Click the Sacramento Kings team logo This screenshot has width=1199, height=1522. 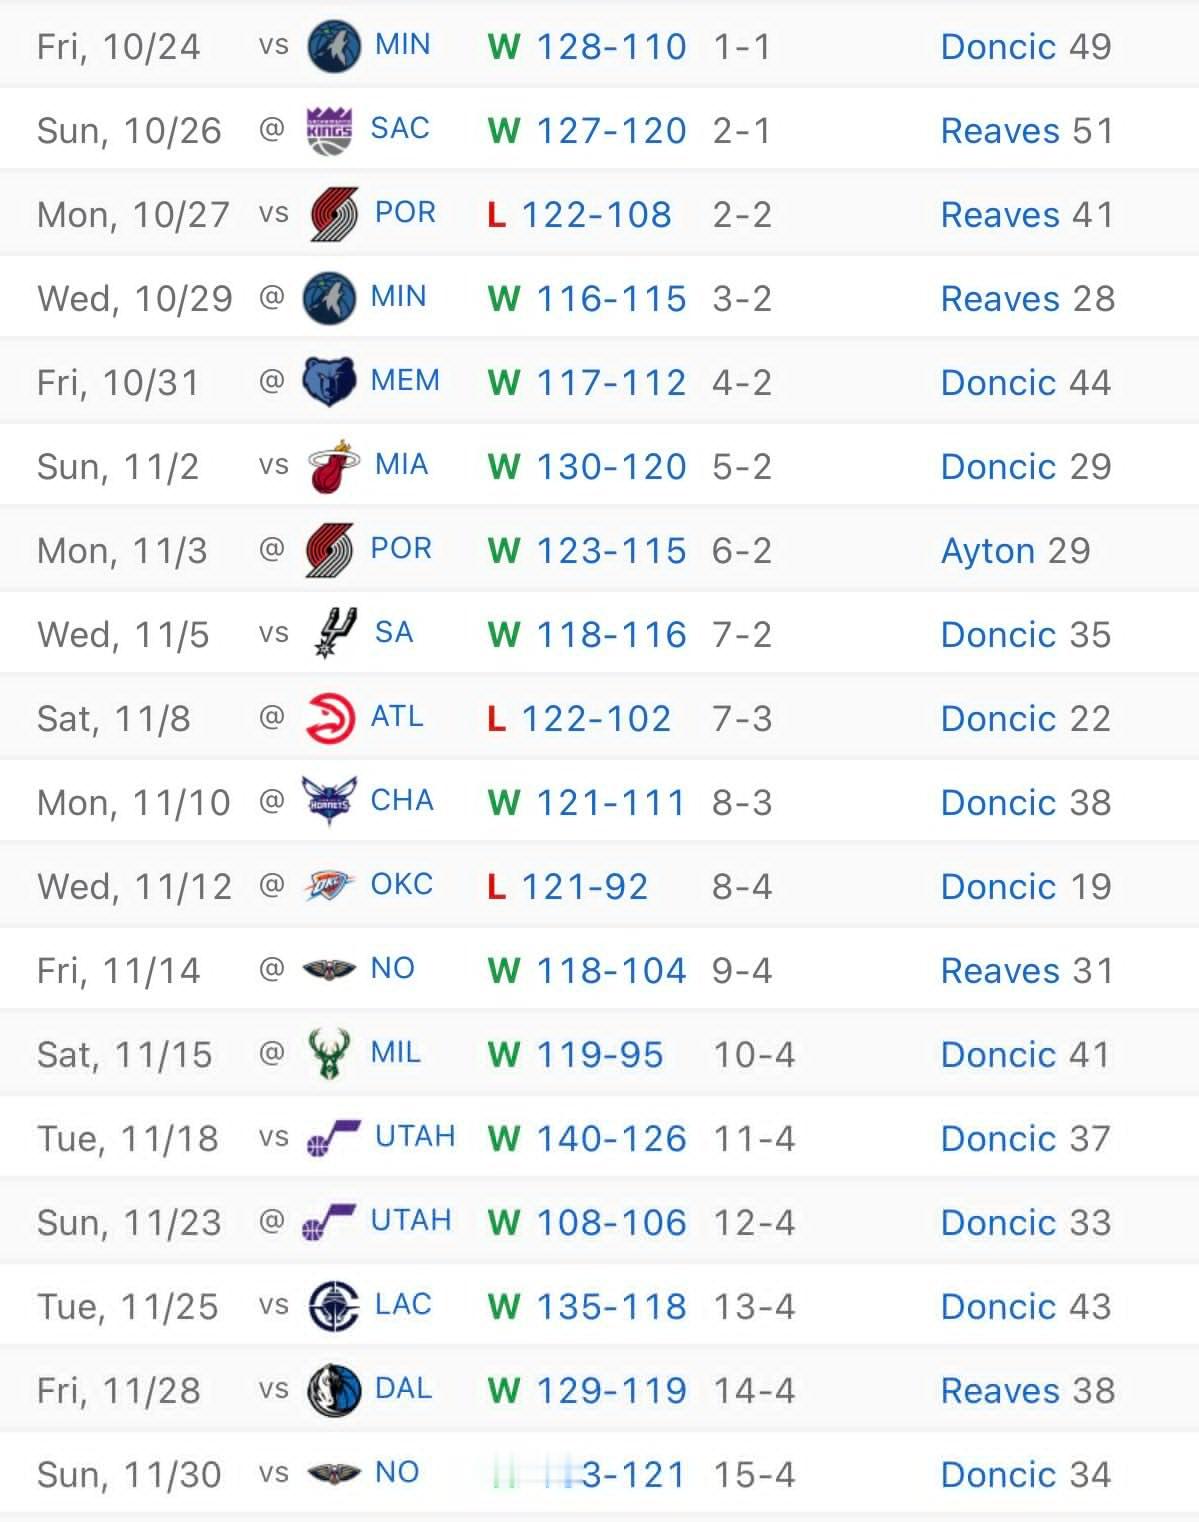pos(329,130)
